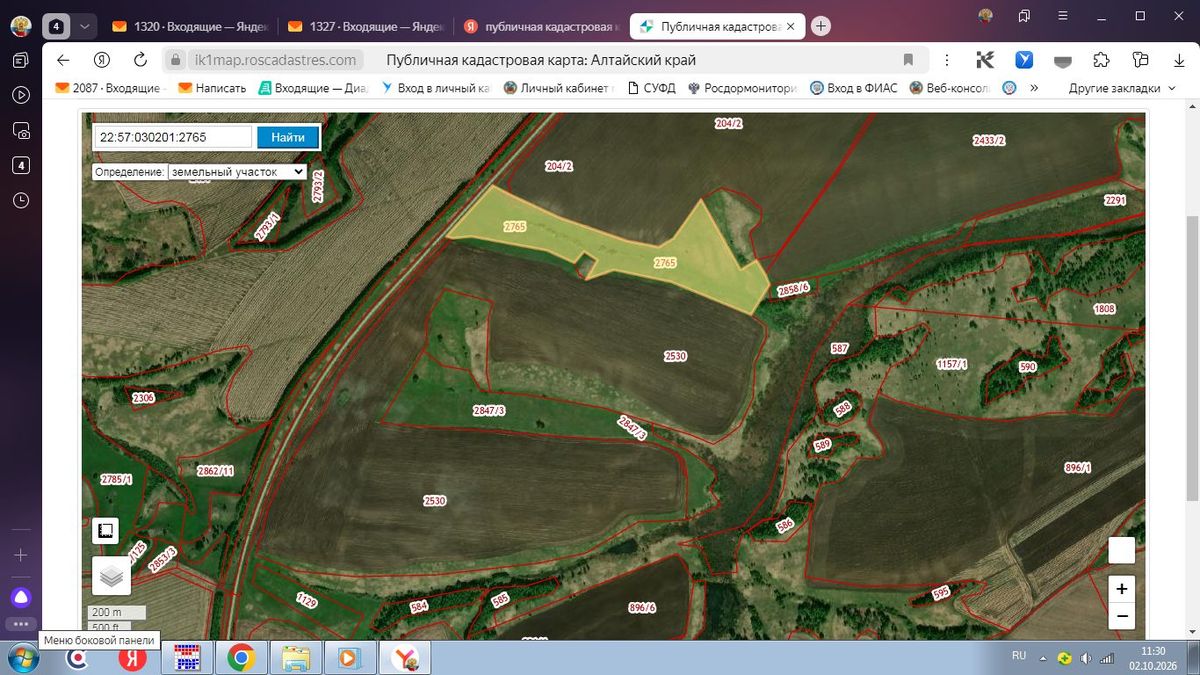Click the Найти search button
The height and width of the screenshot is (675, 1200).
(x=288, y=137)
